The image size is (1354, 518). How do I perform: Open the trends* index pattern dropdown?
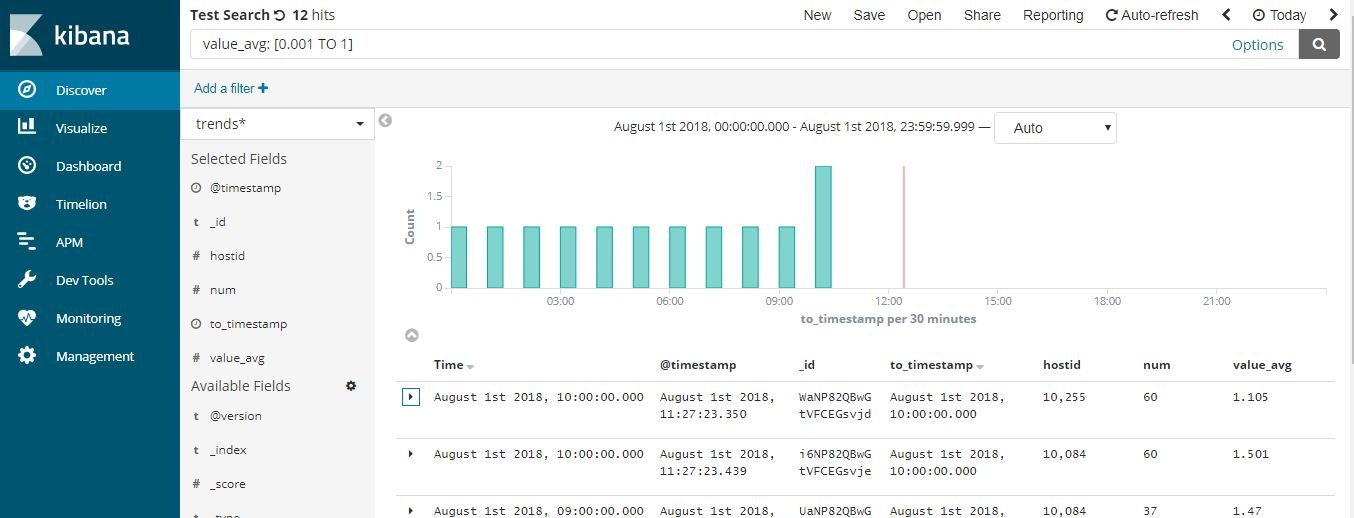[x=278, y=124]
